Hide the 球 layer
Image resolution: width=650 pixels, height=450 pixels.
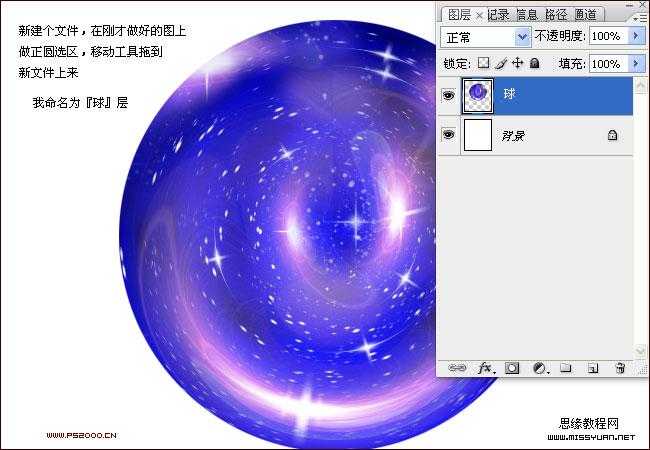click(448, 96)
